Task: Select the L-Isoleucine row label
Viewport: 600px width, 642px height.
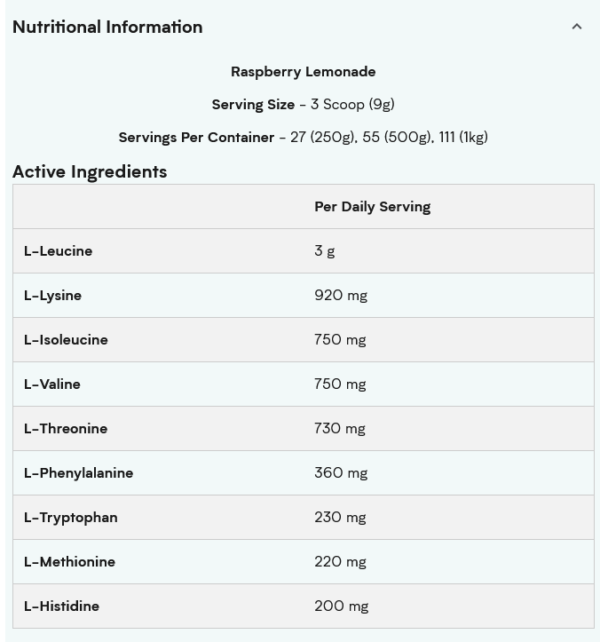Action: tap(66, 340)
